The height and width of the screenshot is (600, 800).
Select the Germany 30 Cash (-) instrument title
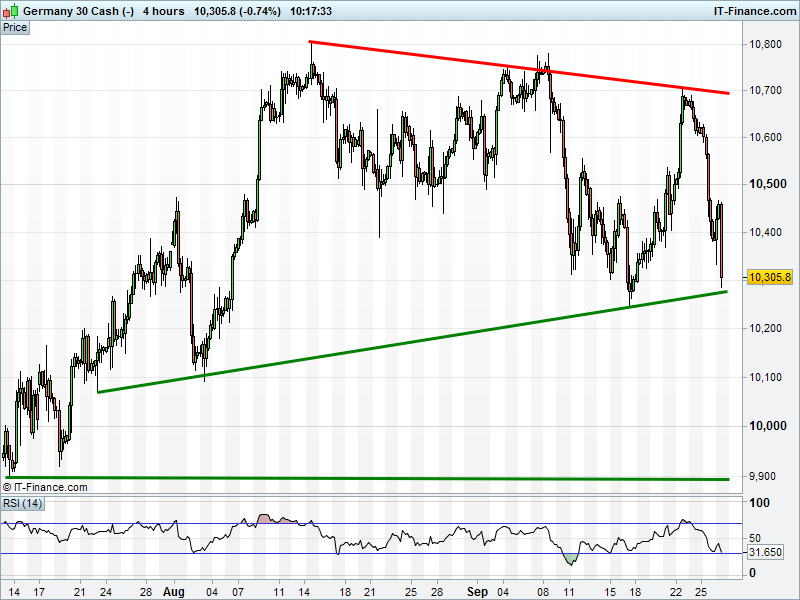point(79,11)
